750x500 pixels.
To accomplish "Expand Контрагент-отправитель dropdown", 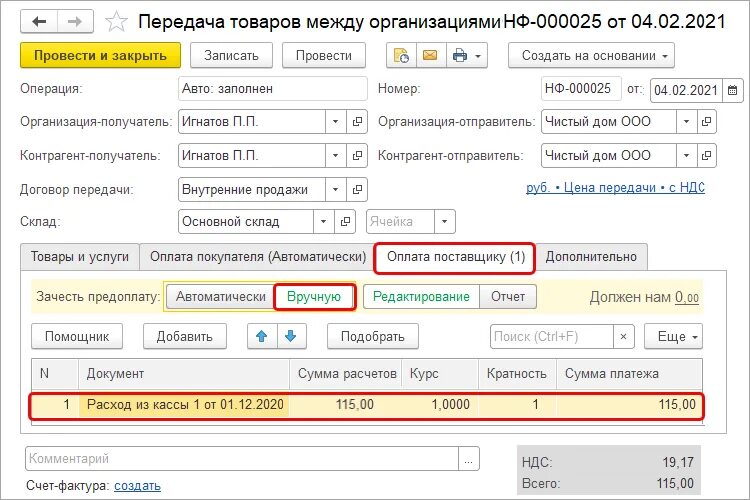I will [x=686, y=156].
